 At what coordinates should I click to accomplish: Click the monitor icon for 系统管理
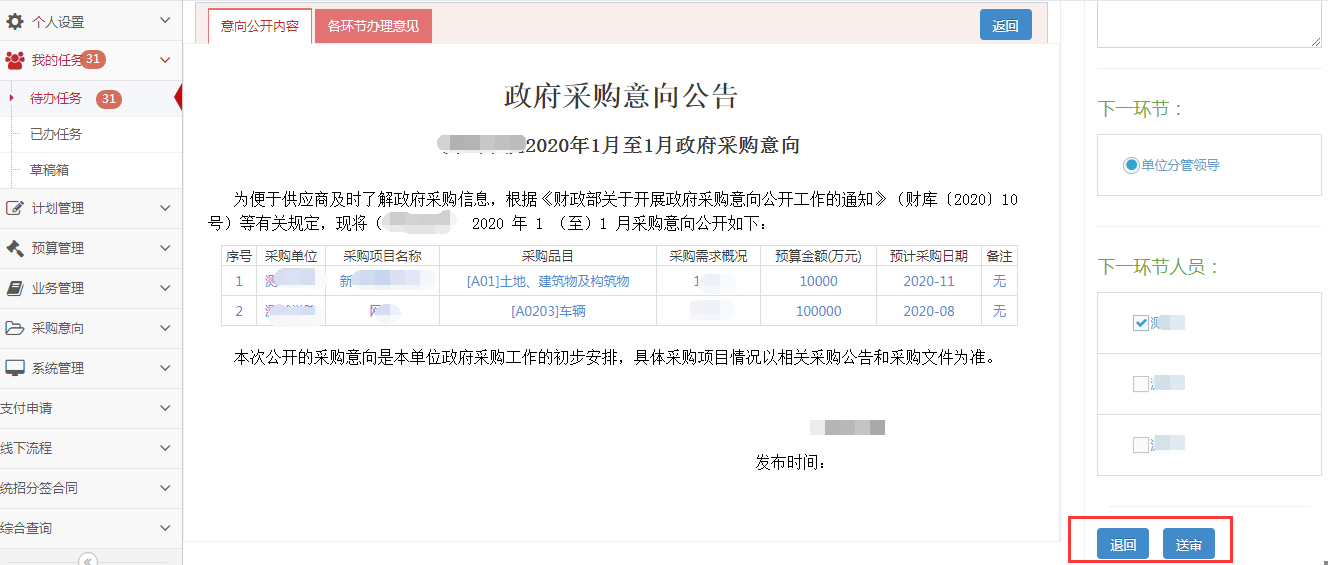pyautogui.click(x=15, y=368)
